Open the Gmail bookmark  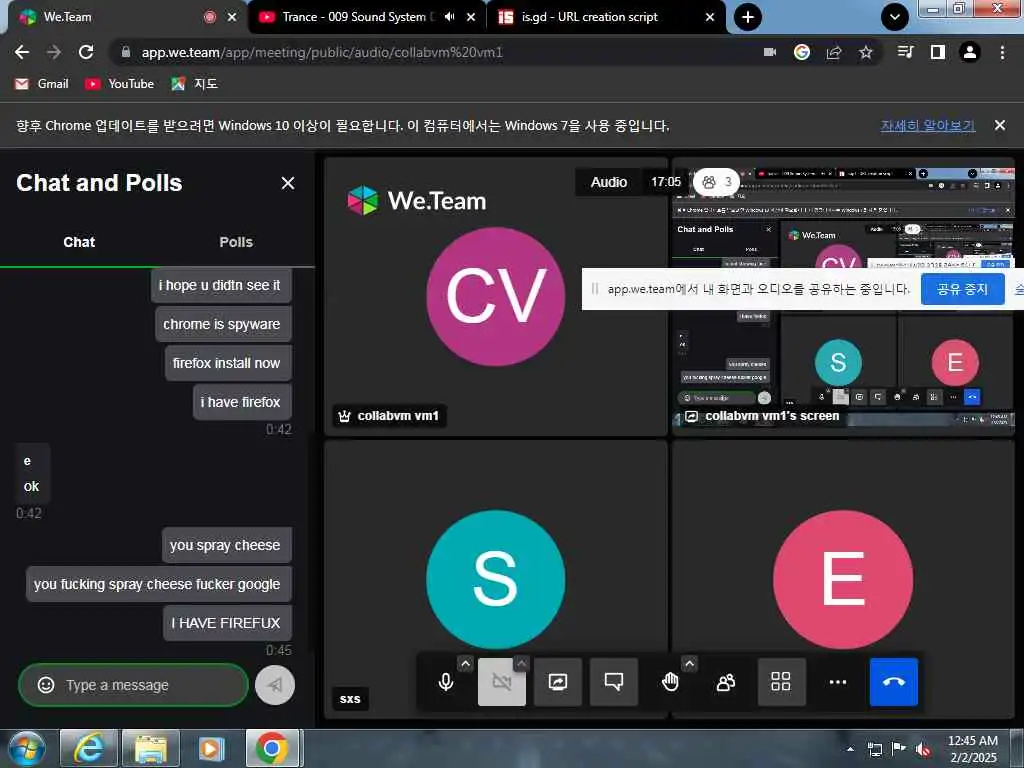42,84
